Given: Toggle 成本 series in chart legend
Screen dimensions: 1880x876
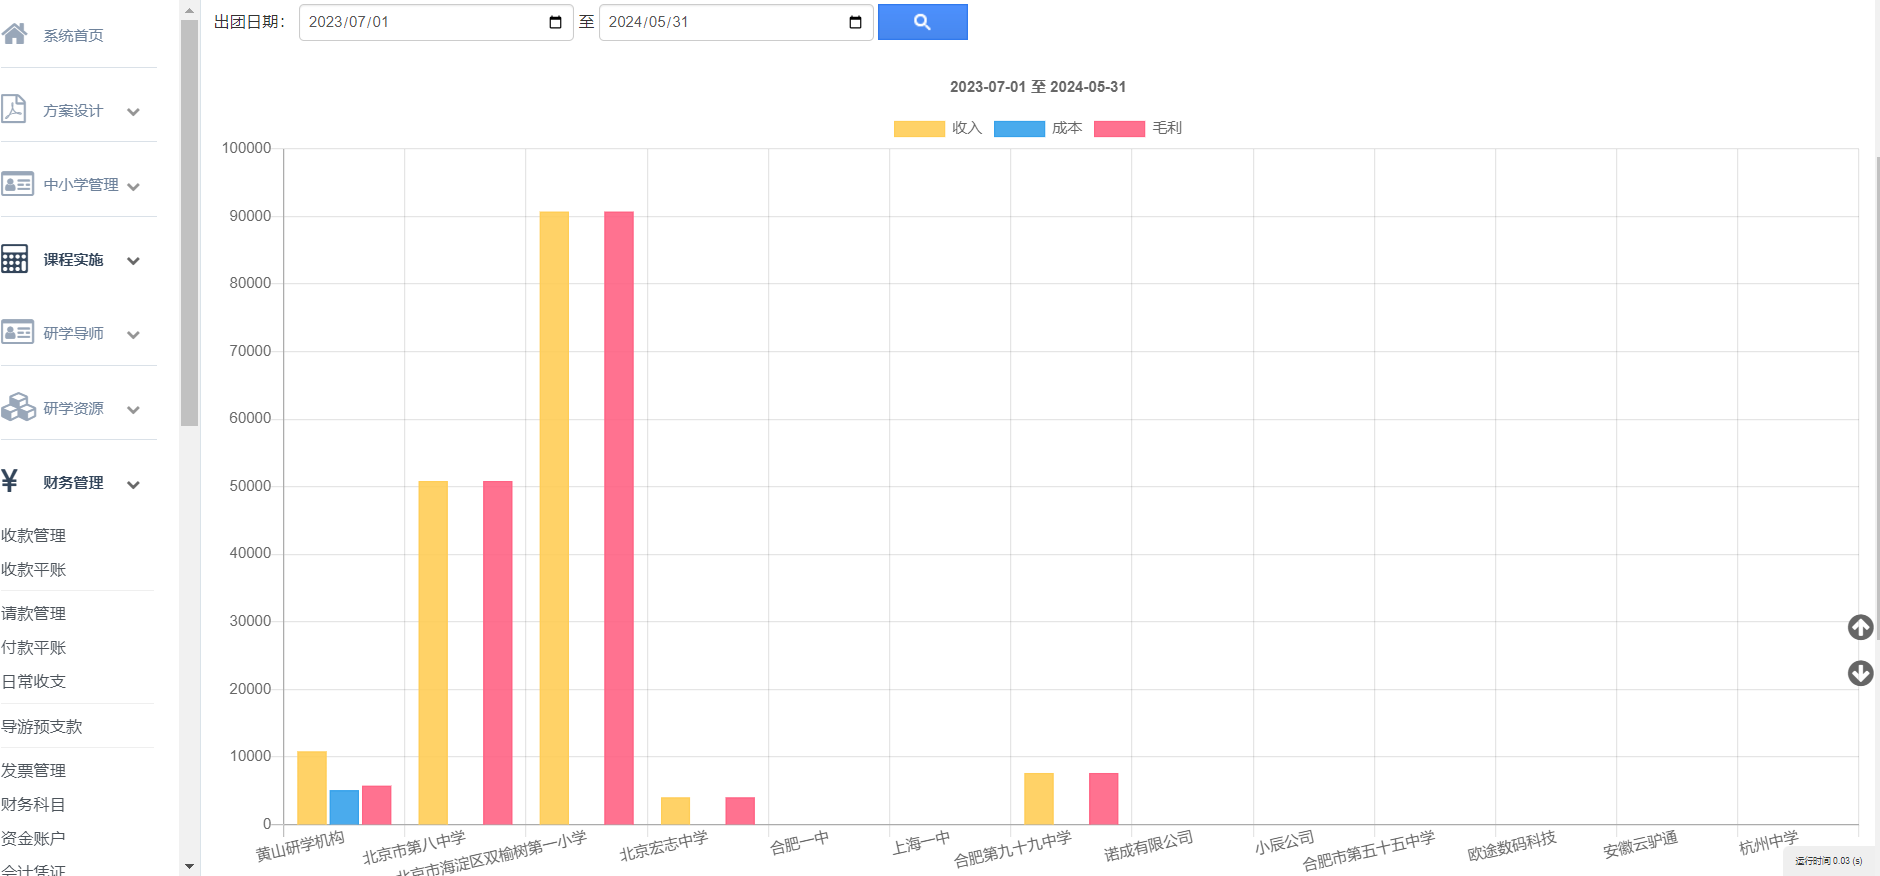Looking at the screenshot, I should (x=1038, y=128).
